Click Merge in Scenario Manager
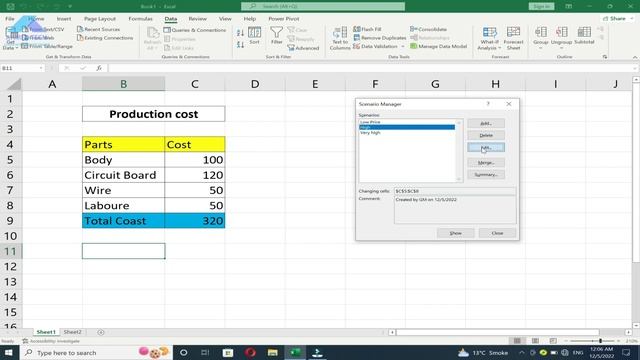 [486, 162]
